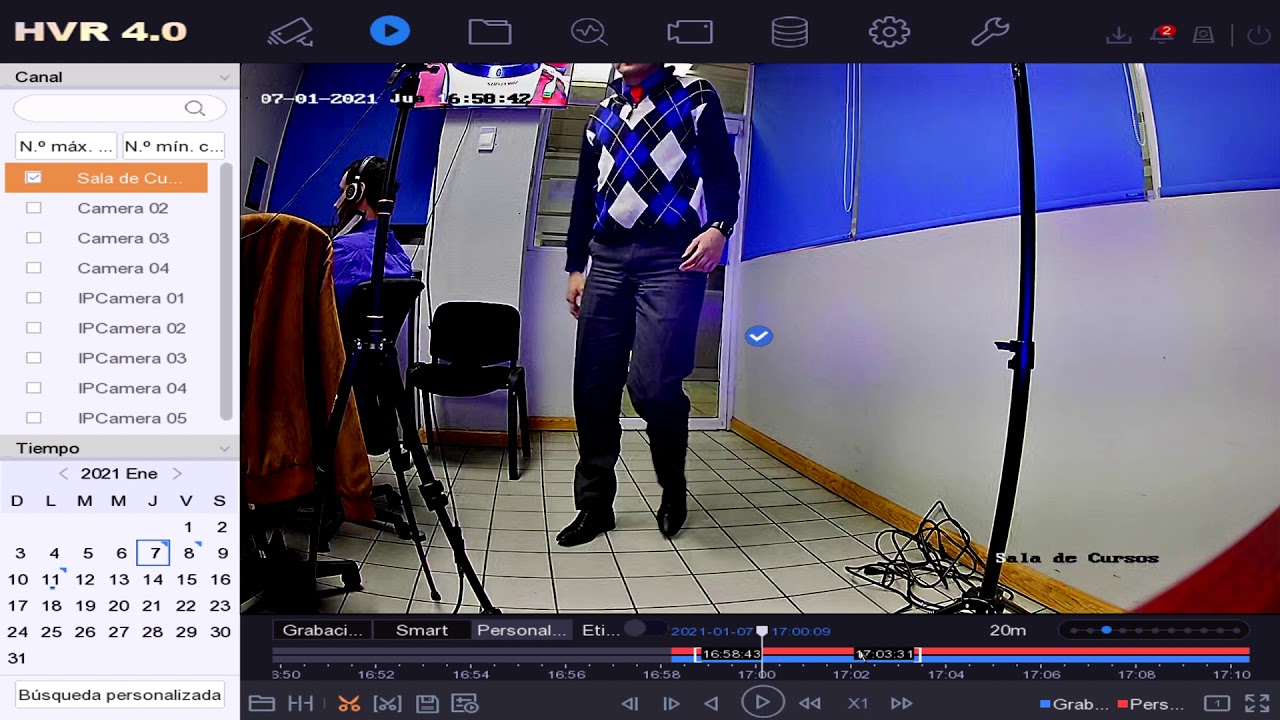1280x720 pixels.
Task: Enter fullscreen with the expand icon
Action: pyautogui.click(x=1256, y=703)
